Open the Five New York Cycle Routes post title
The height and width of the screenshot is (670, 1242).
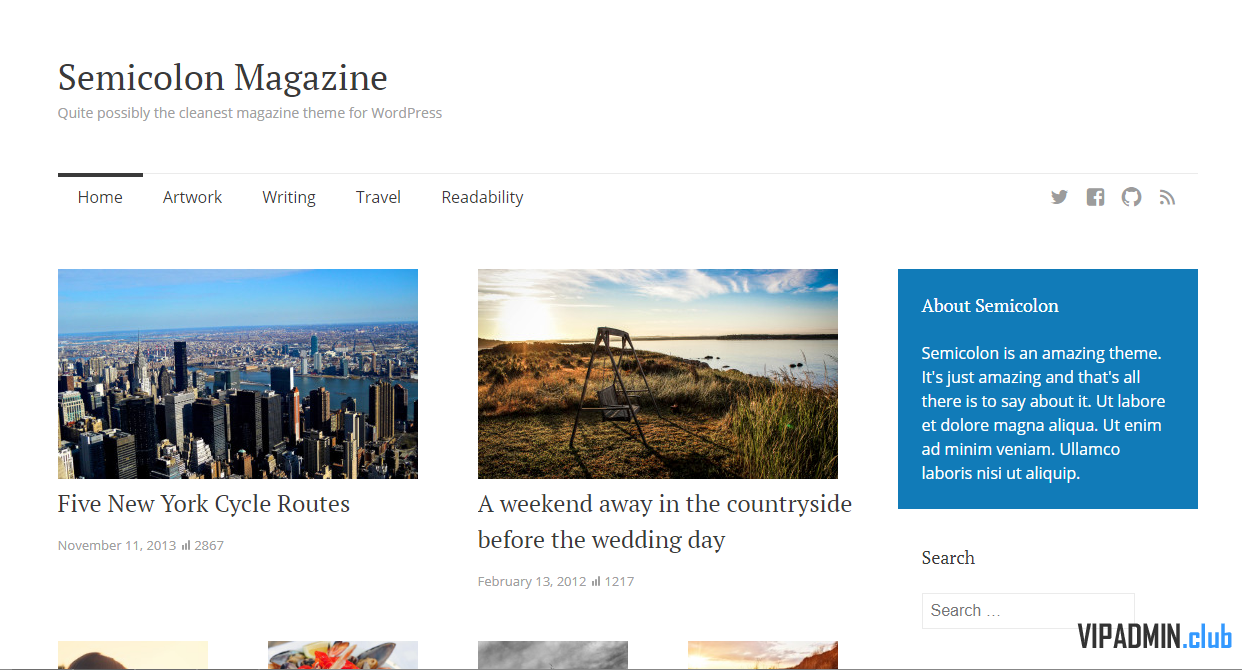204,504
